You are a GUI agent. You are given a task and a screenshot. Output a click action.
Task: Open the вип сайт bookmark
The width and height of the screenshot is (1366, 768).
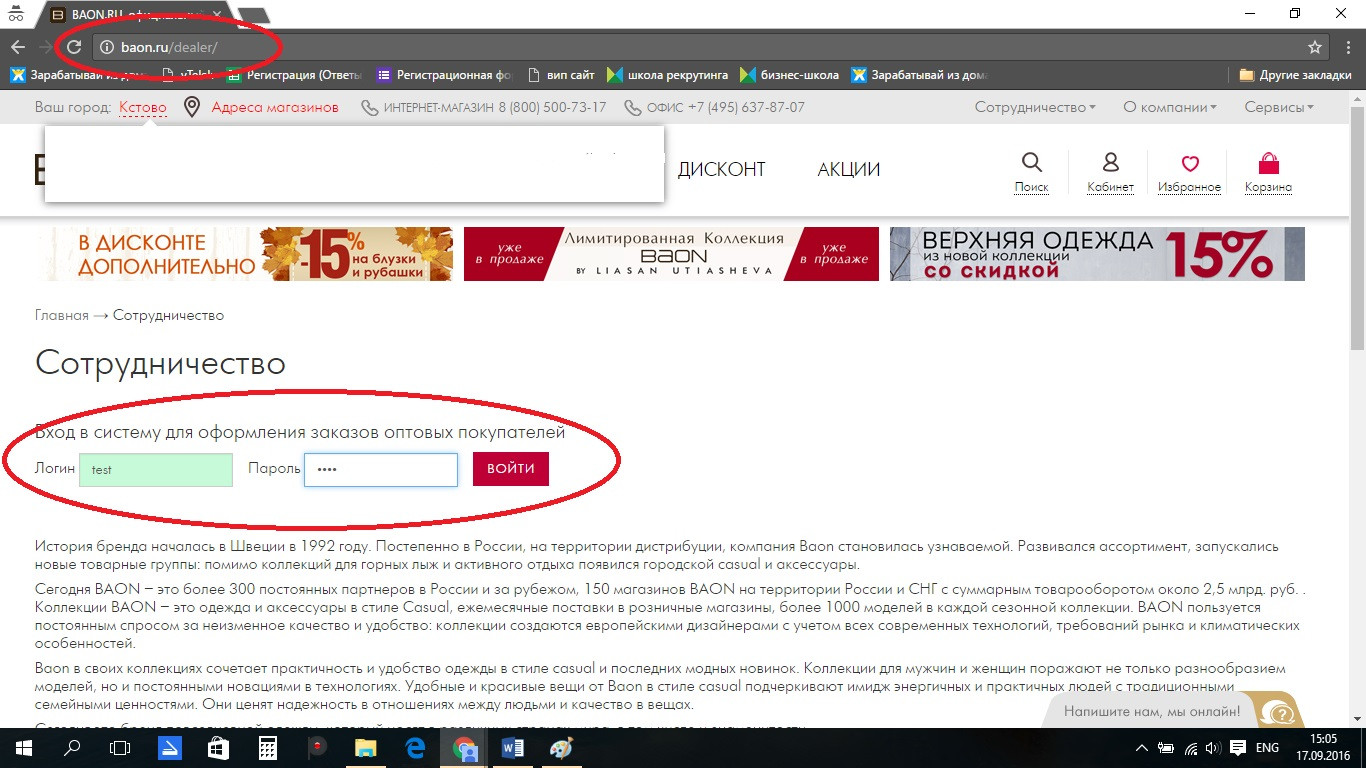tap(560, 75)
